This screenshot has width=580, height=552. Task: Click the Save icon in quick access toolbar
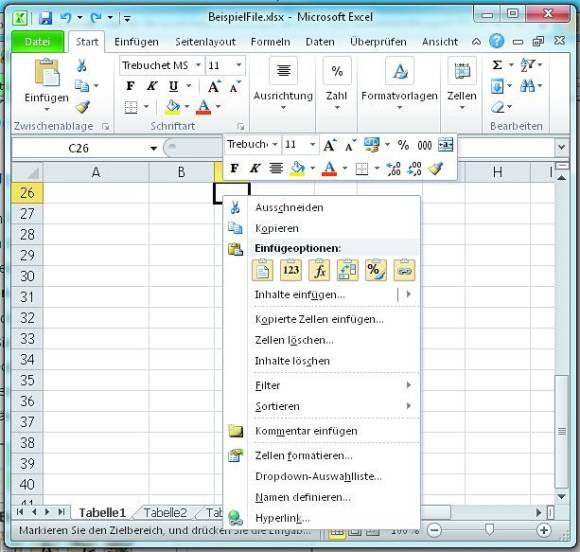[45, 17]
